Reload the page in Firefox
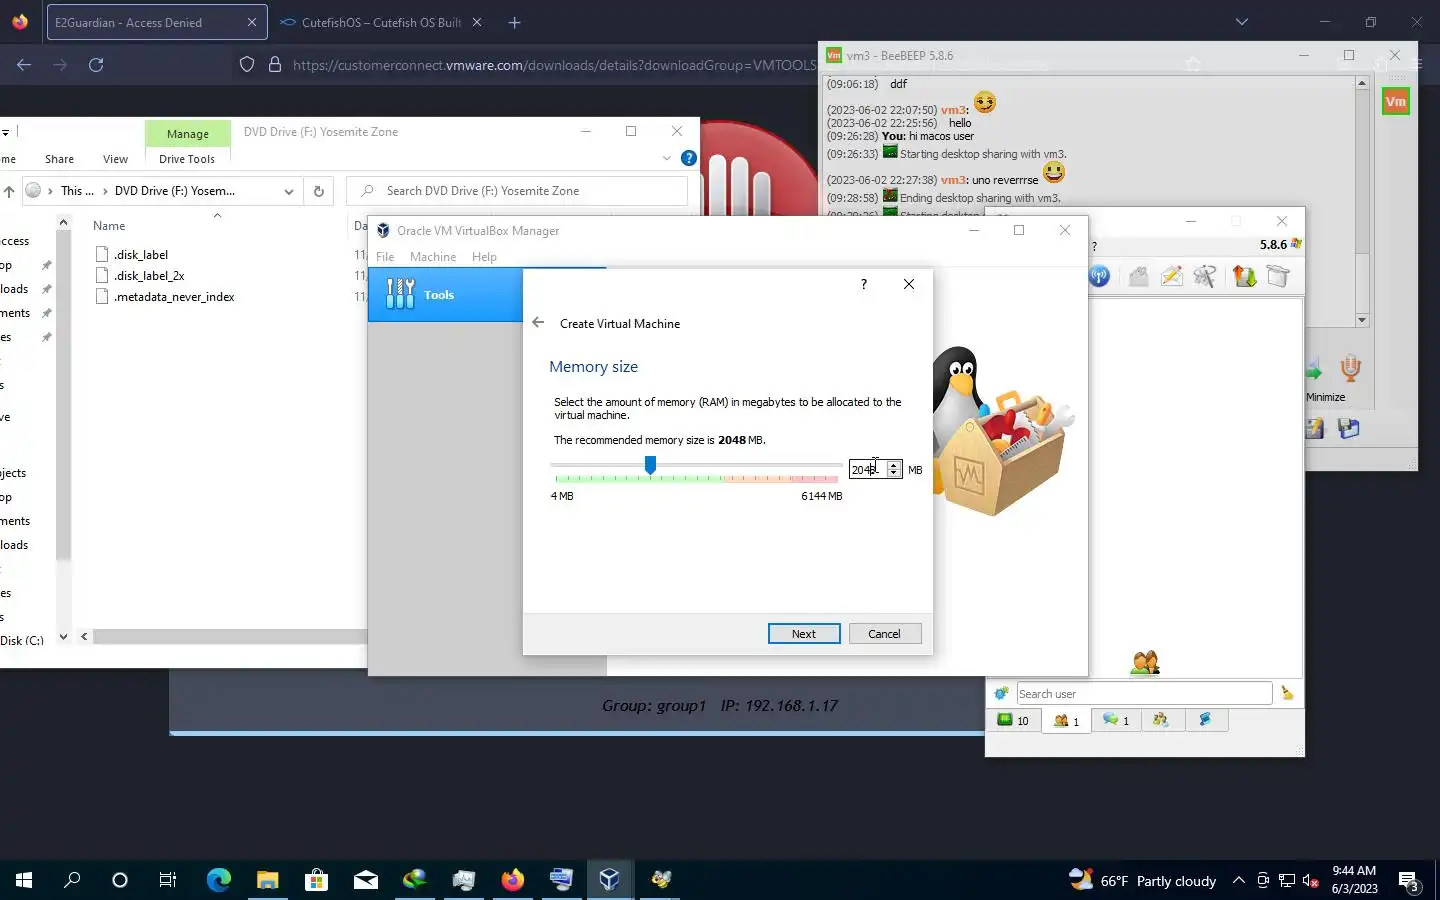 pyautogui.click(x=96, y=65)
